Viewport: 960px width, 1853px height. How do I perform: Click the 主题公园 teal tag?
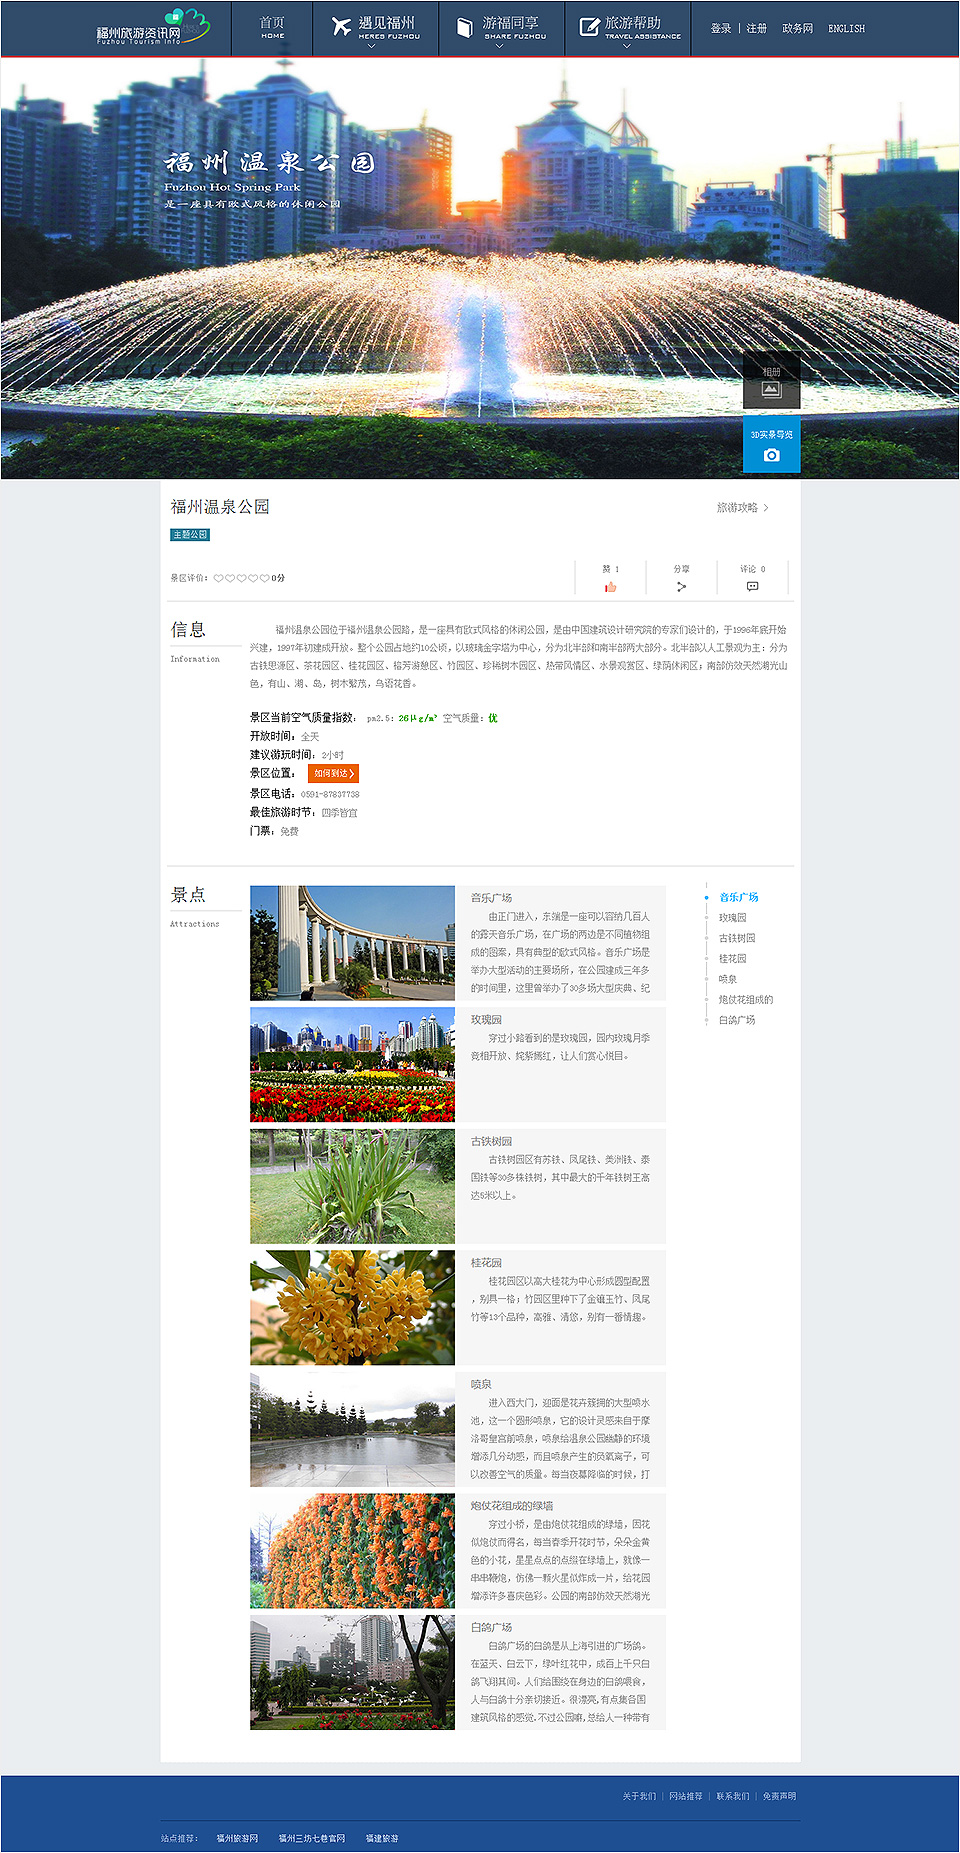[x=190, y=535]
